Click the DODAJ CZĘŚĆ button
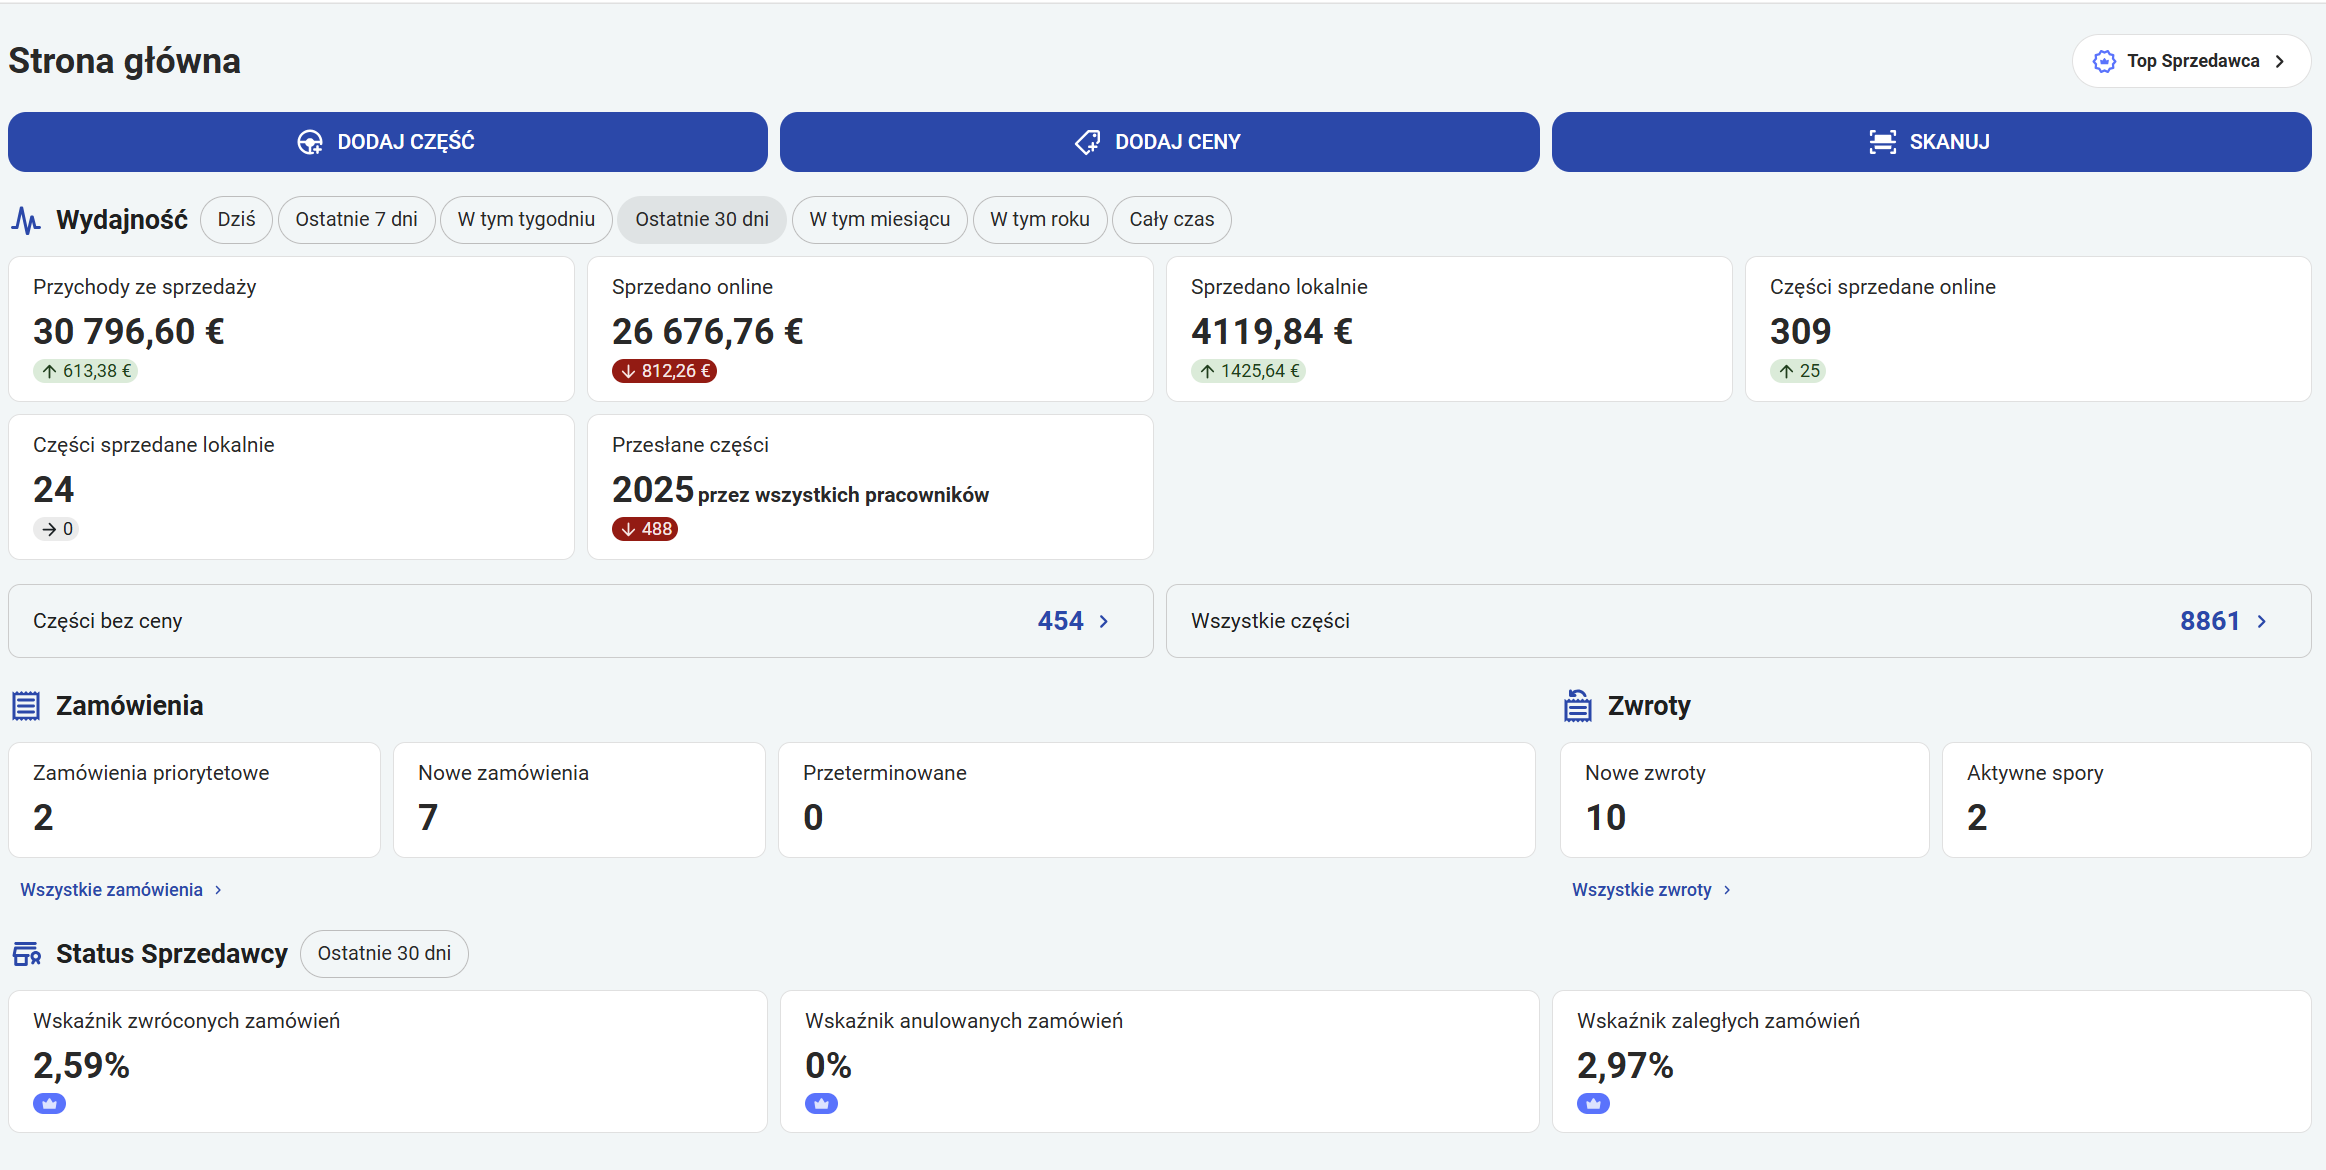This screenshot has width=2326, height=1170. (388, 142)
